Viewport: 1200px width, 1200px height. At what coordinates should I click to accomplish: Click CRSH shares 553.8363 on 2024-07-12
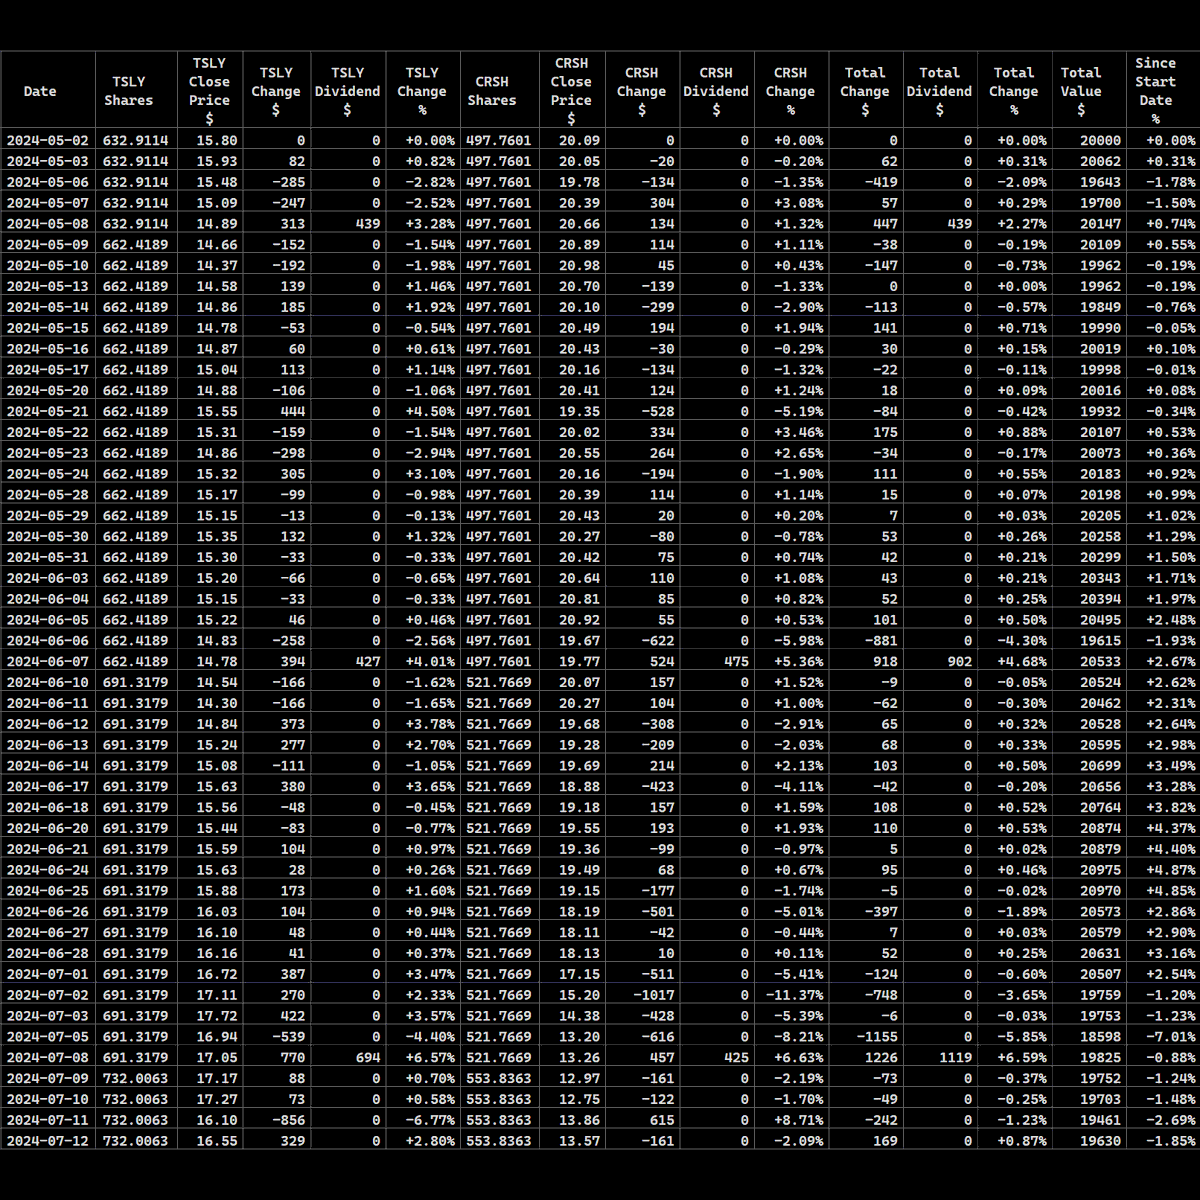499,1141
